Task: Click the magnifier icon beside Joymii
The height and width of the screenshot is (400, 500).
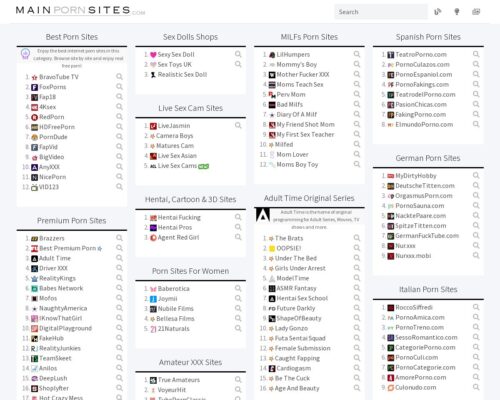Action: pyautogui.click(x=238, y=298)
